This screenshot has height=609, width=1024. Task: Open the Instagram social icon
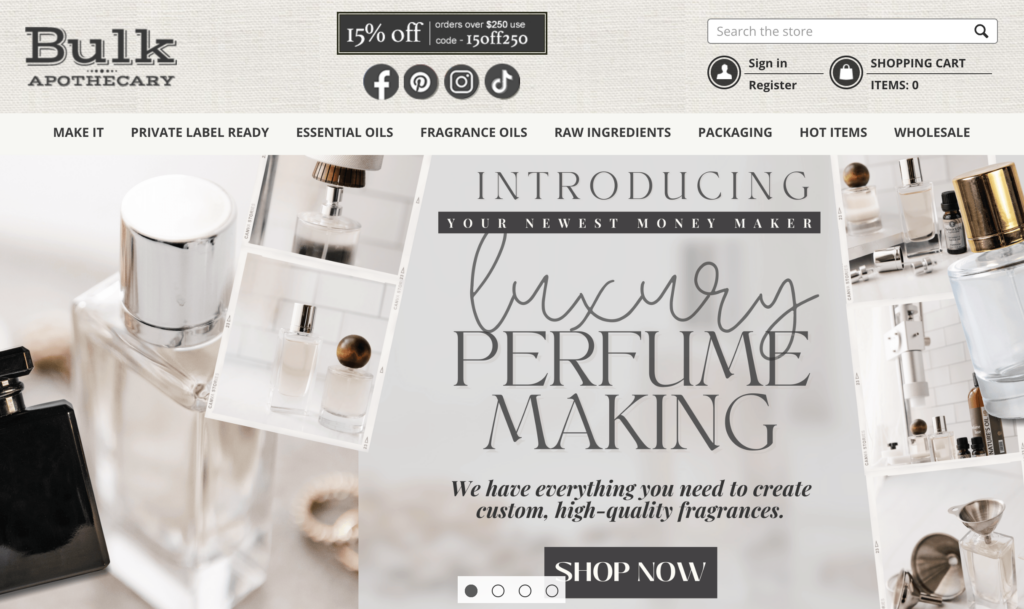461,82
